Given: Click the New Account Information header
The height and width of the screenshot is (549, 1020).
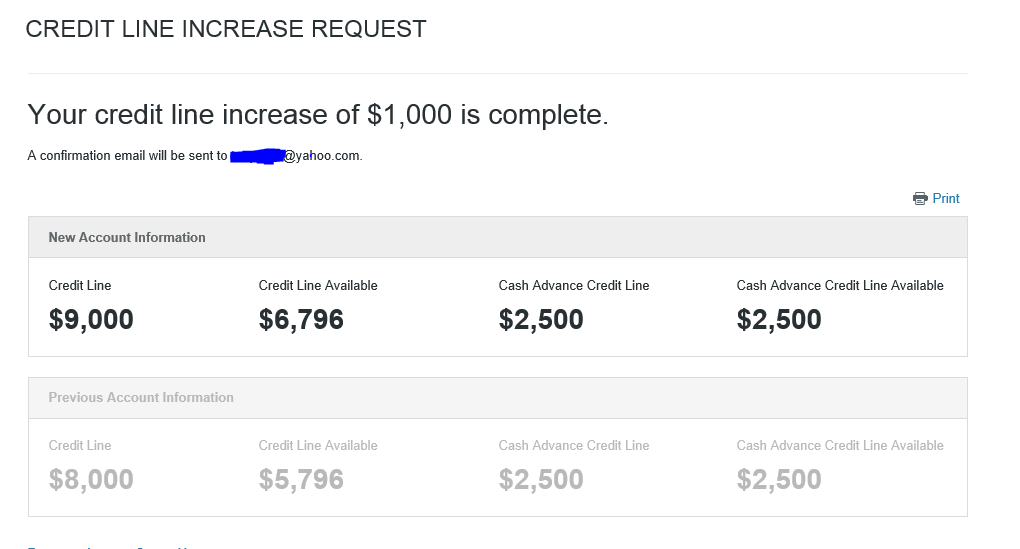Looking at the screenshot, I should tap(127, 237).
